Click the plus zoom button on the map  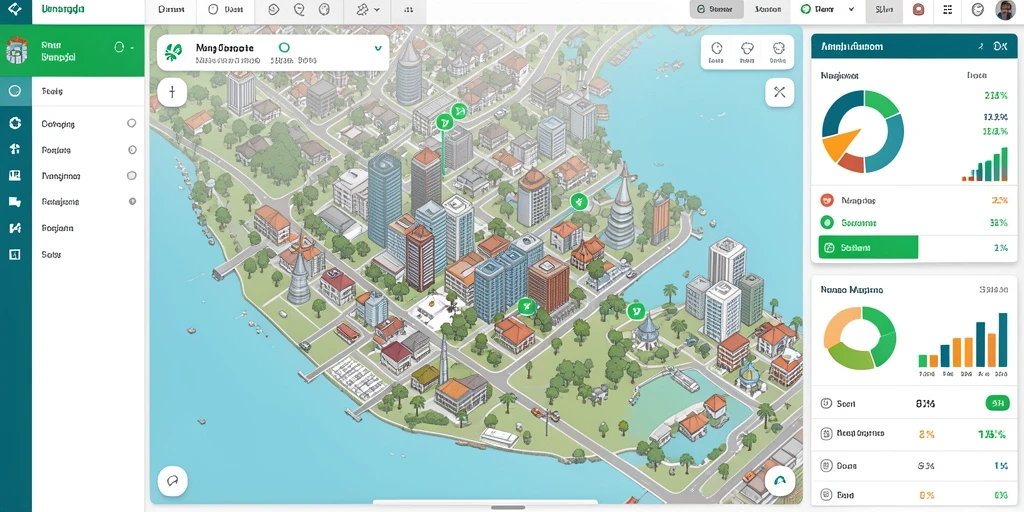[172, 92]
